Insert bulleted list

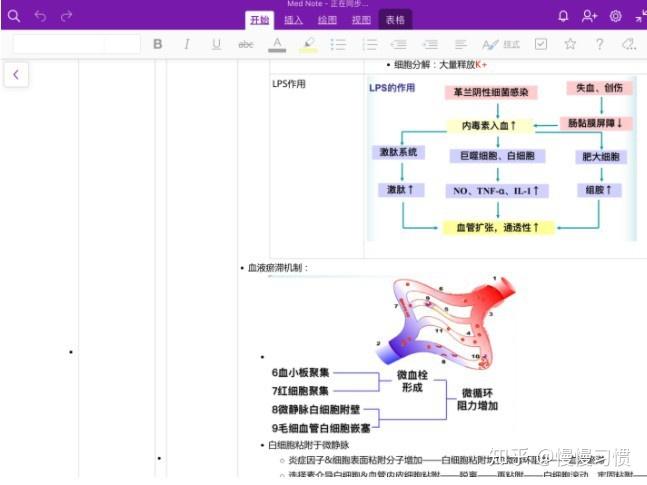tap(338, 44)
